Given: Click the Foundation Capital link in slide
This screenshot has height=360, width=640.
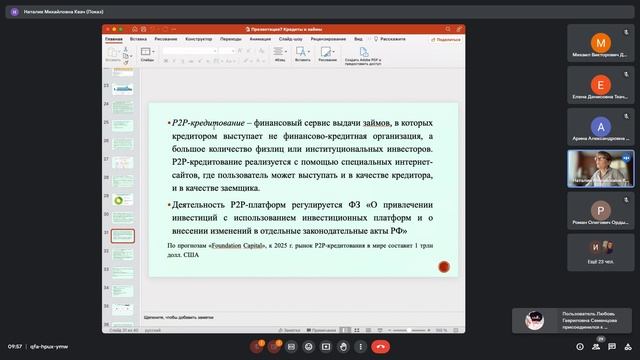Looking at the screenshot, I should [237, 245].
